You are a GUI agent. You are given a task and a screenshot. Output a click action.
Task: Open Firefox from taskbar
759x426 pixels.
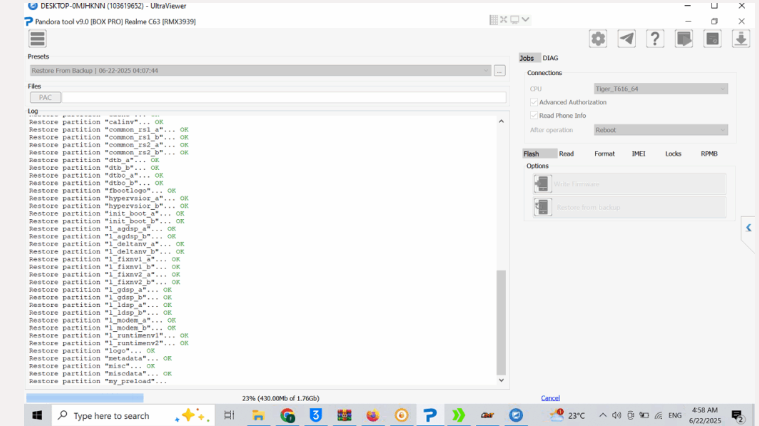(373, 415)
